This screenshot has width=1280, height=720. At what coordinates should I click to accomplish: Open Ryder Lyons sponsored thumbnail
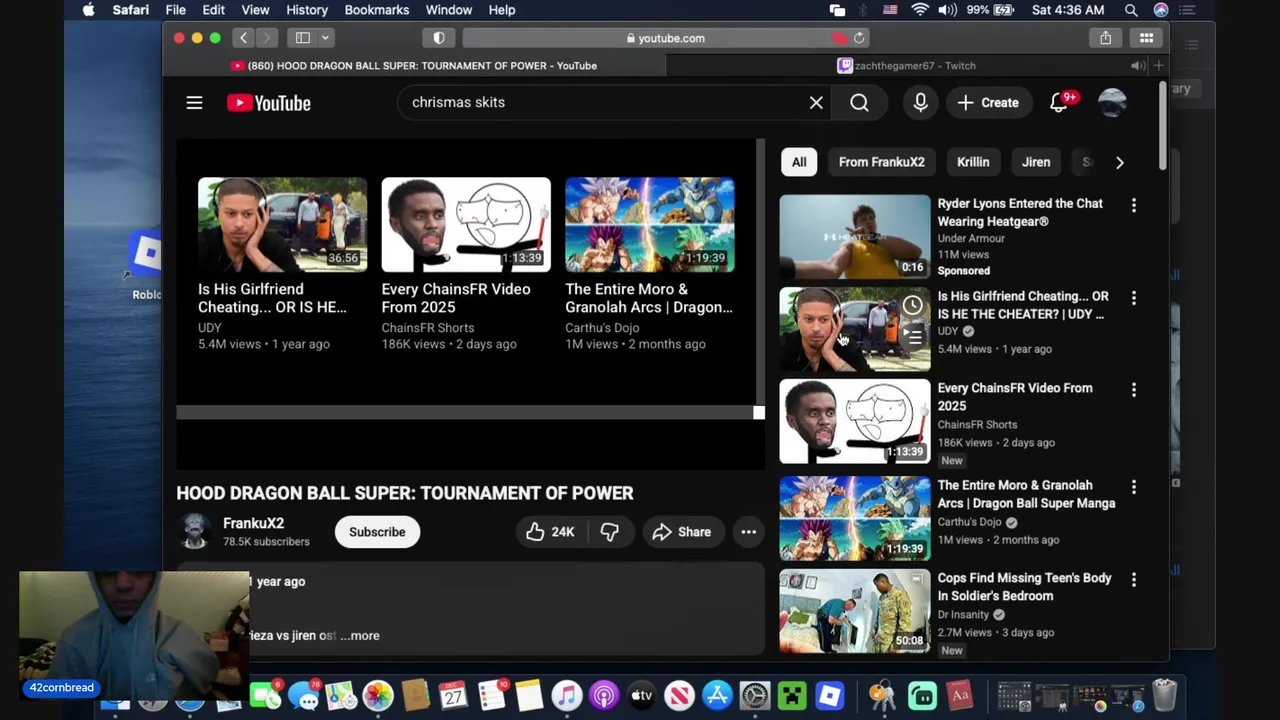(854, 237)
